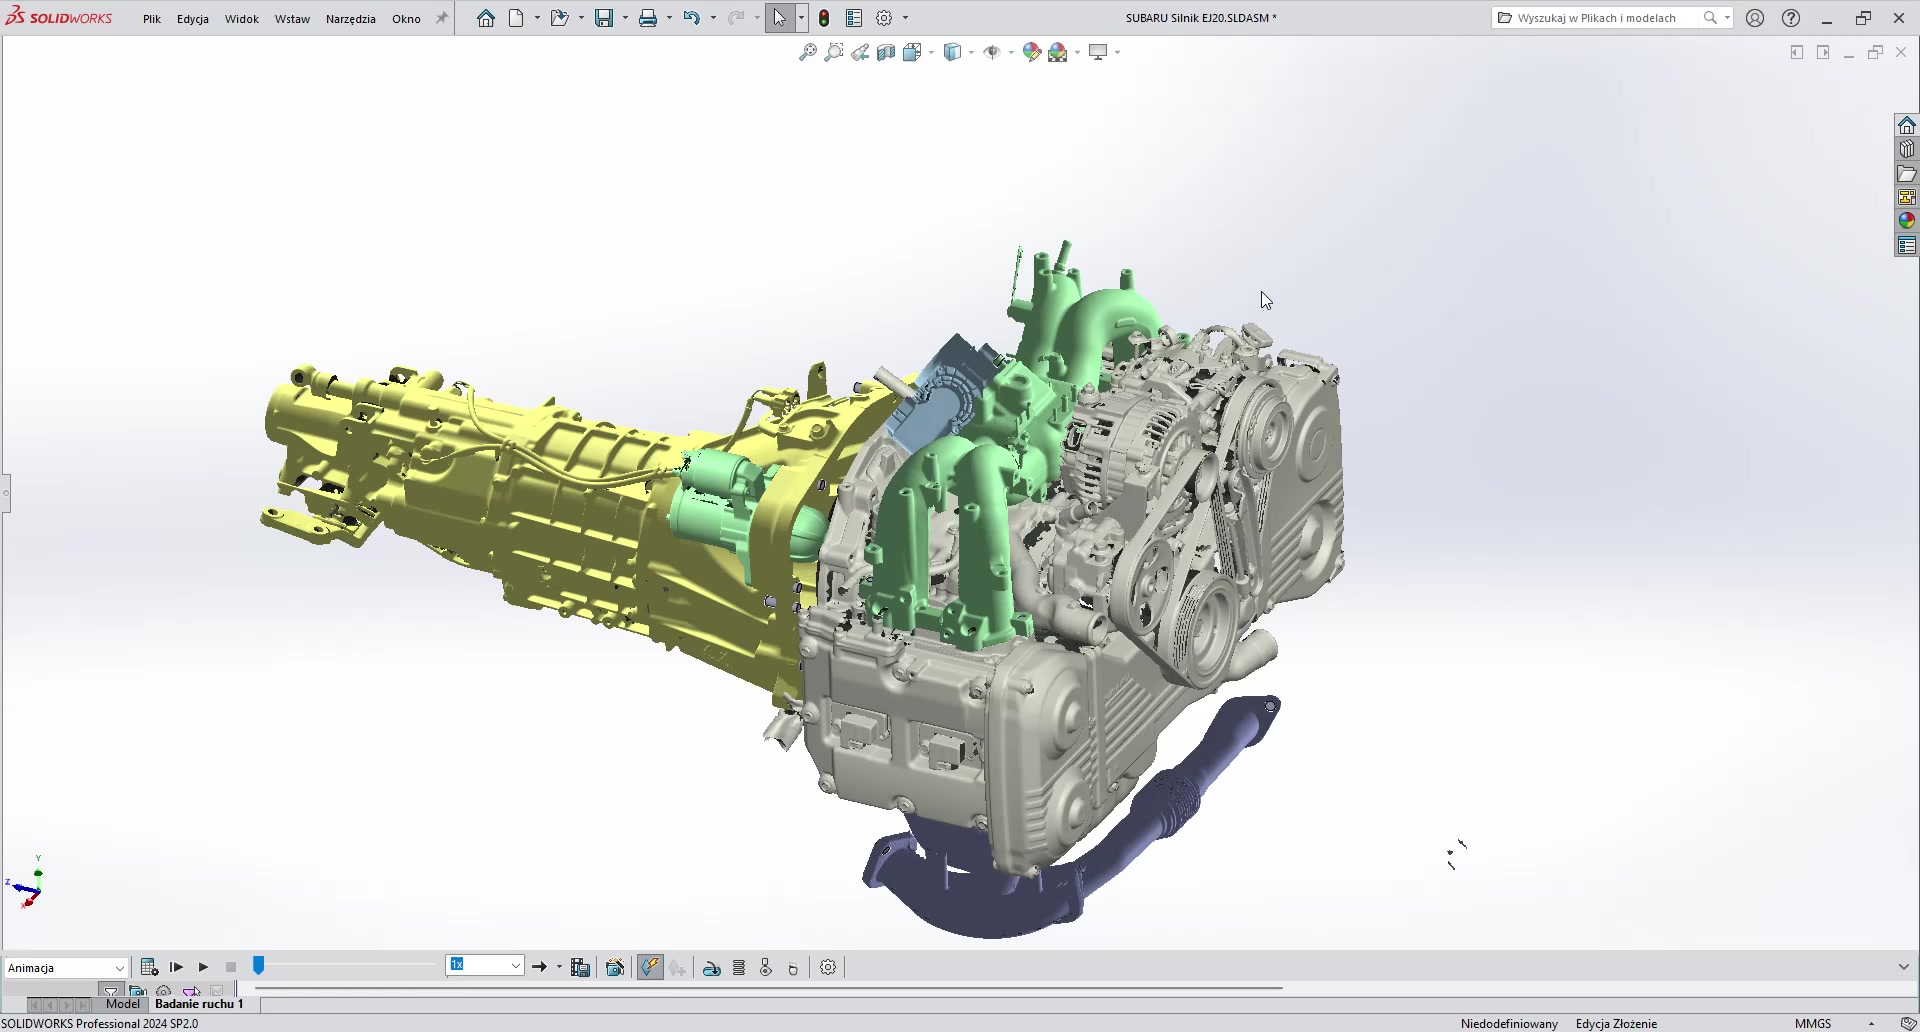Open the 1x playback speed dropdown
1920x1032 pixels.
tap(485, 965)
